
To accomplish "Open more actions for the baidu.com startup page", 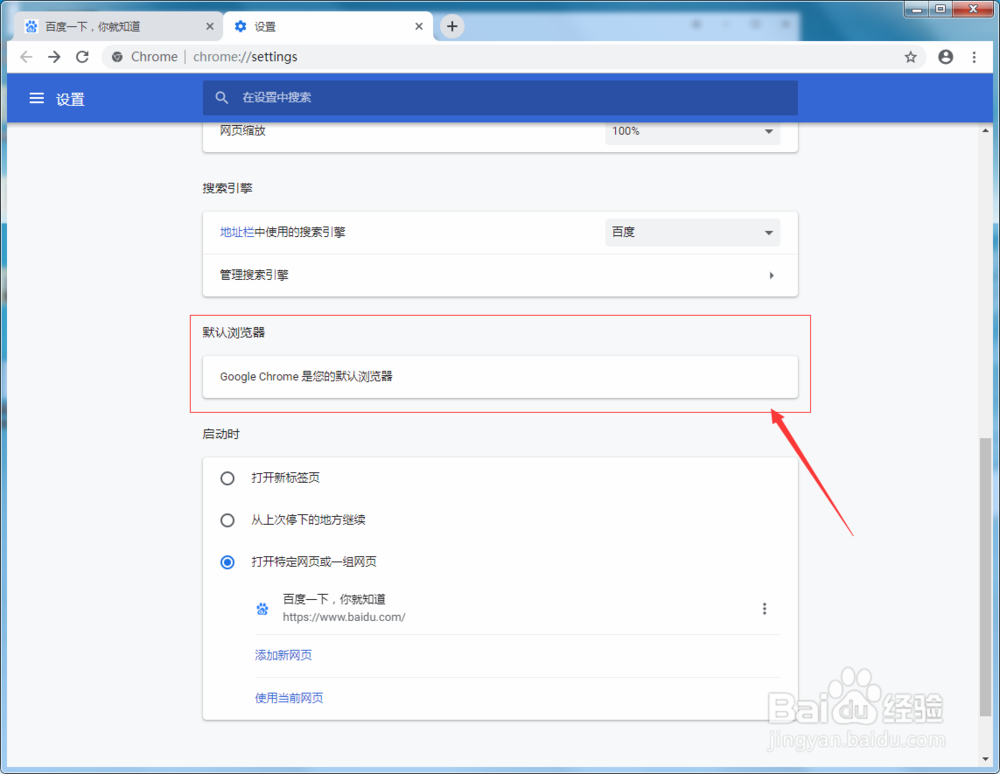I will (764, 608).
